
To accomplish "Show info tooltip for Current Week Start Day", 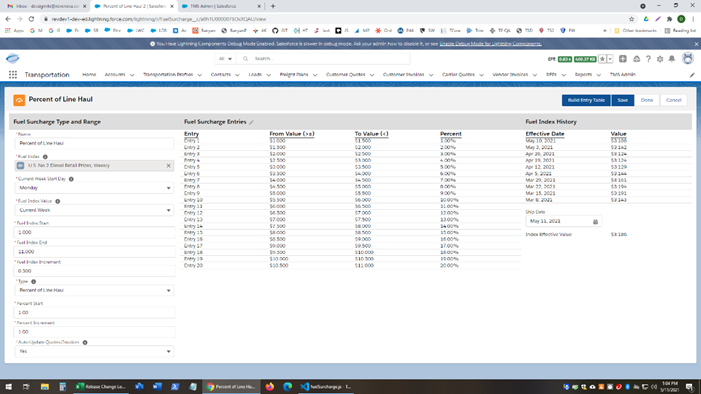I will point(71,179).
